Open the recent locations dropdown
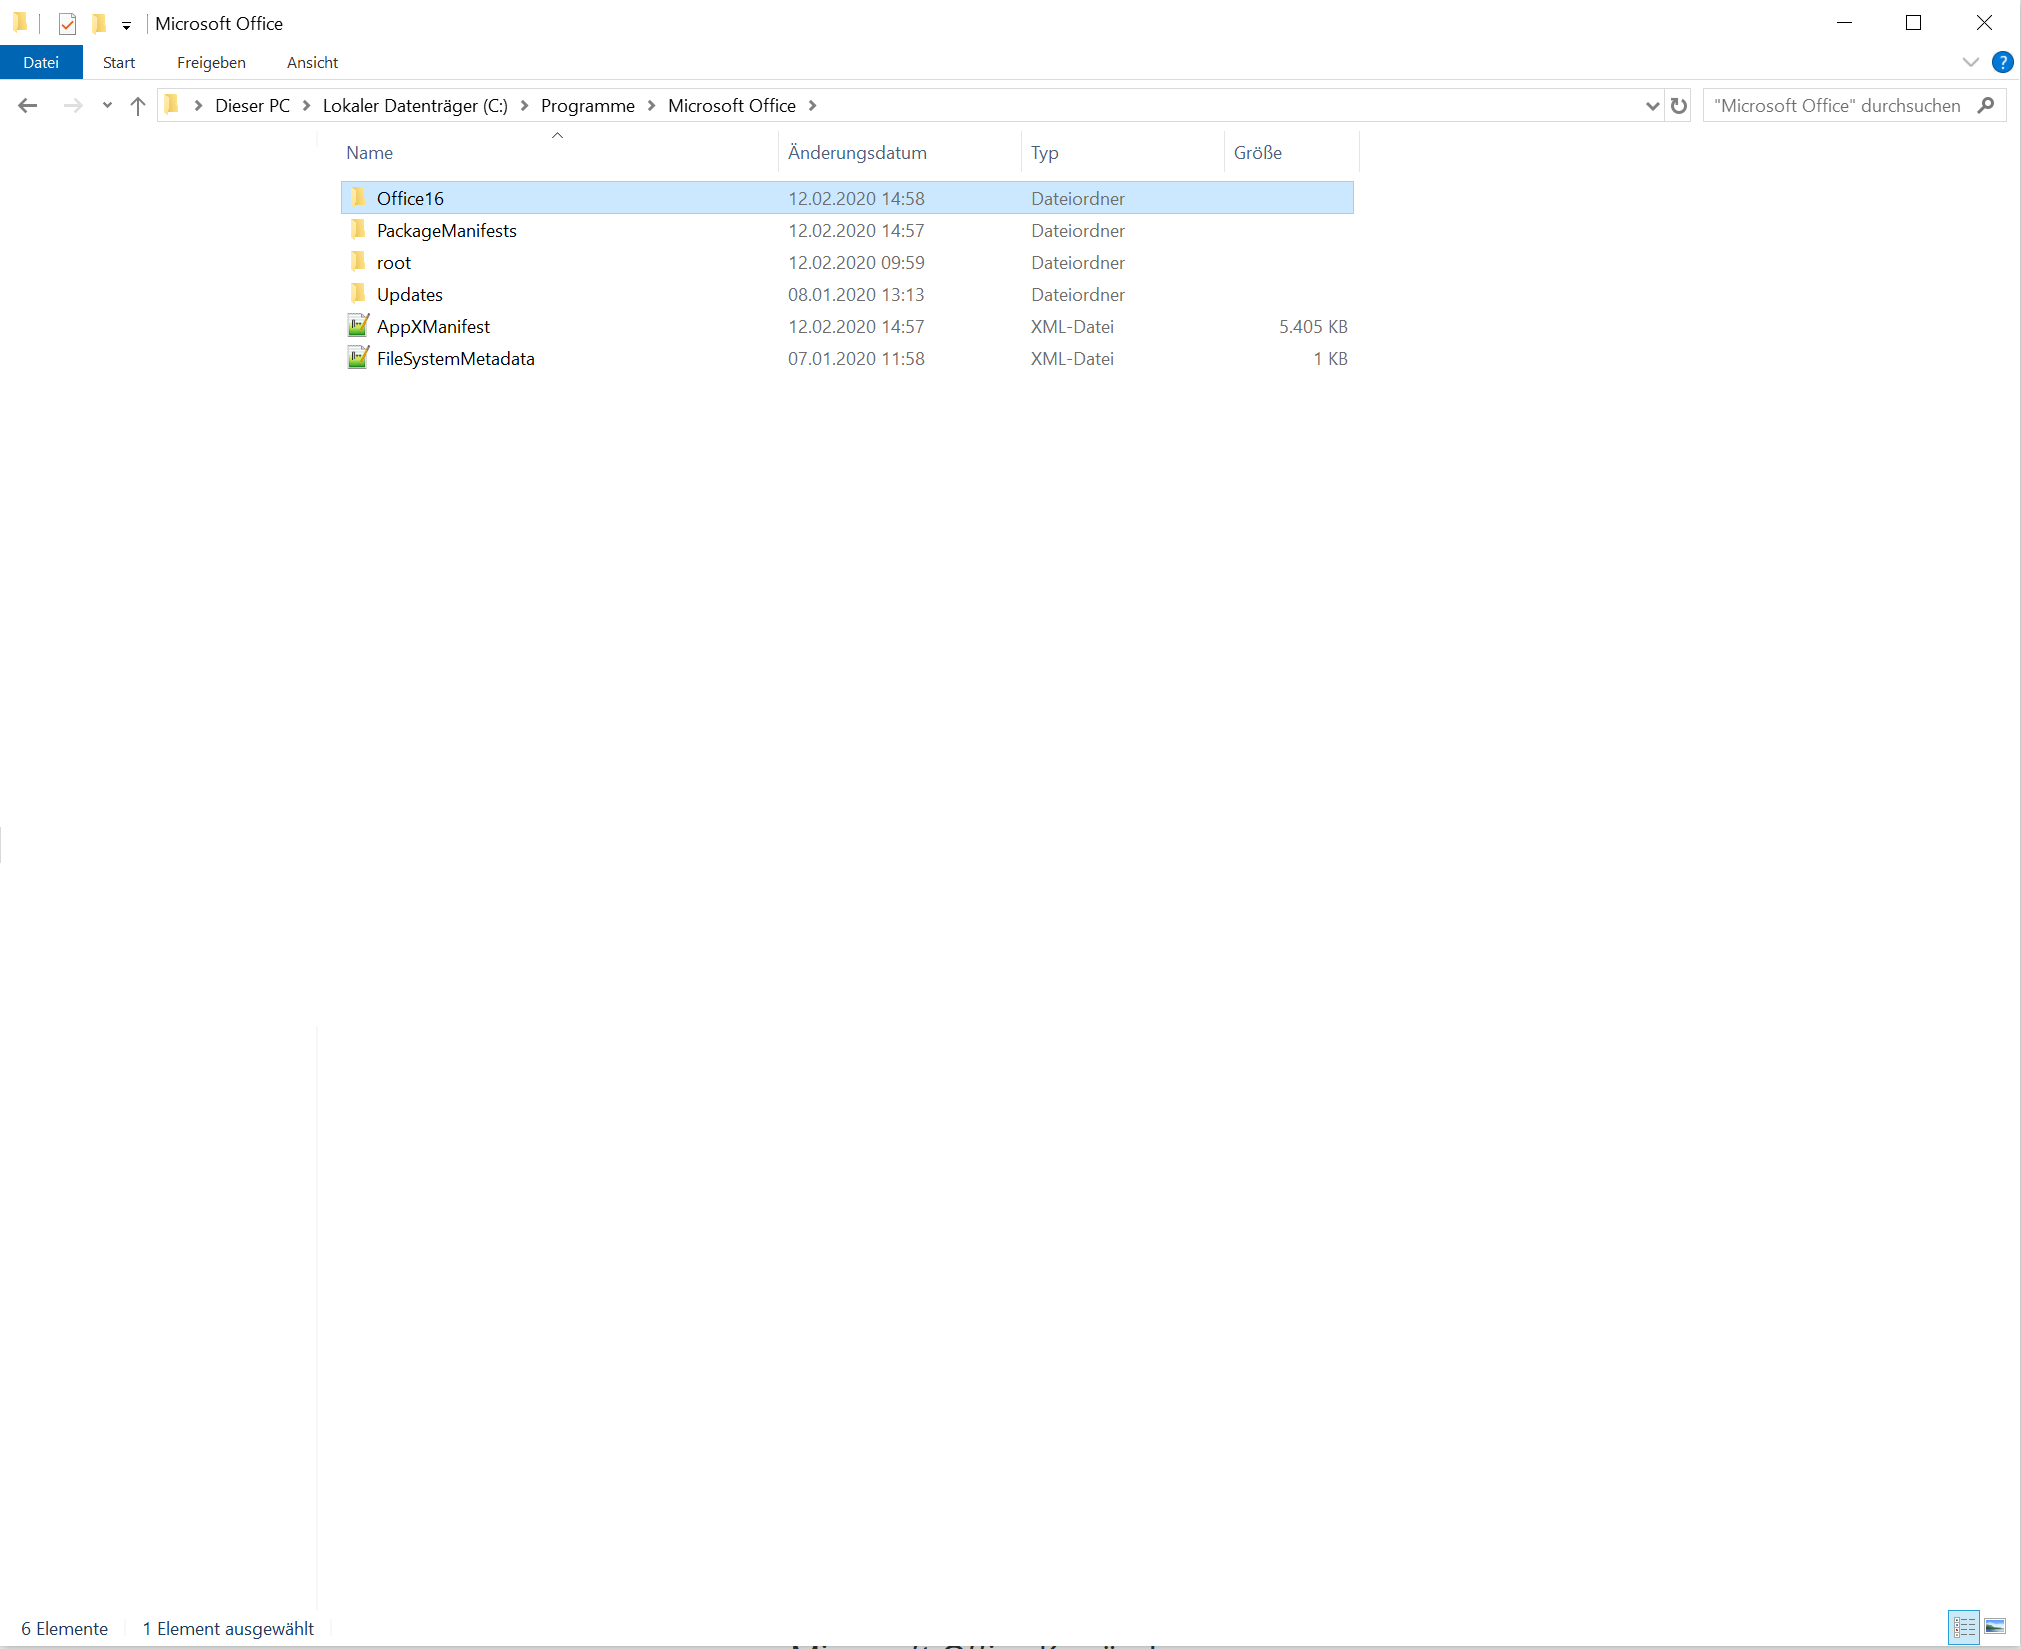The width and height of the screenshot is (2021, 1649). pos(106,105)
